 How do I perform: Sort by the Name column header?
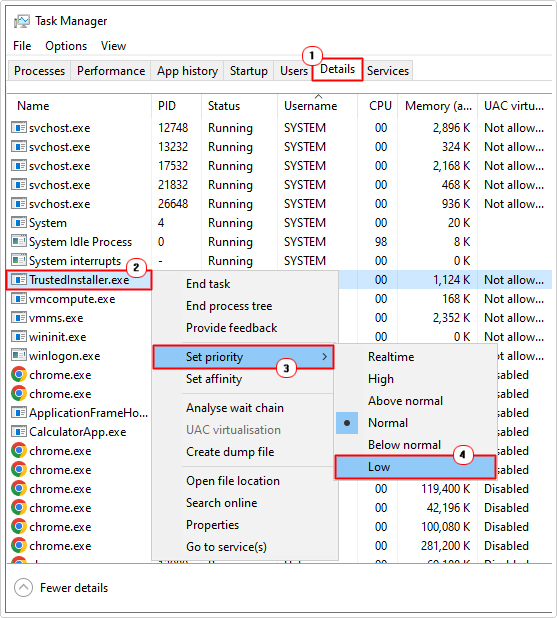79,106
